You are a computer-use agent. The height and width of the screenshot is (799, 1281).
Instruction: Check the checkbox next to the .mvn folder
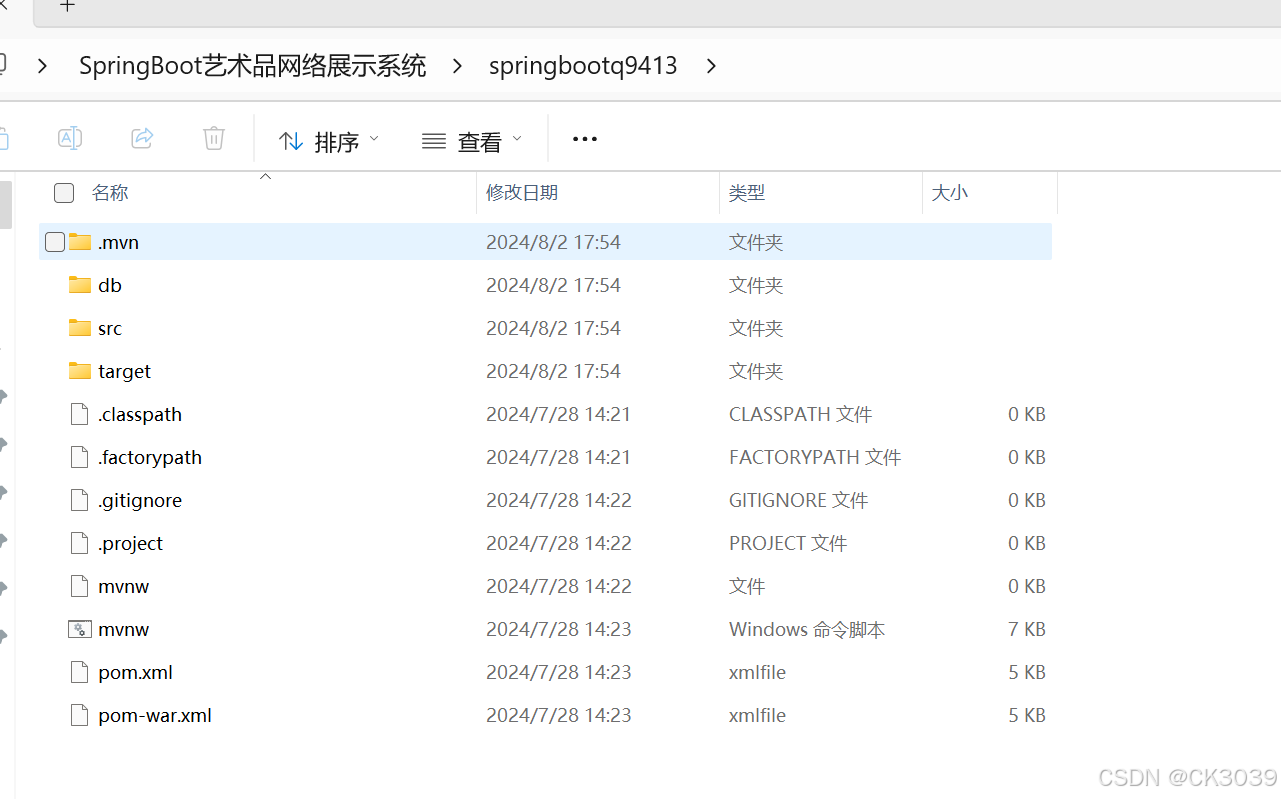54,241
